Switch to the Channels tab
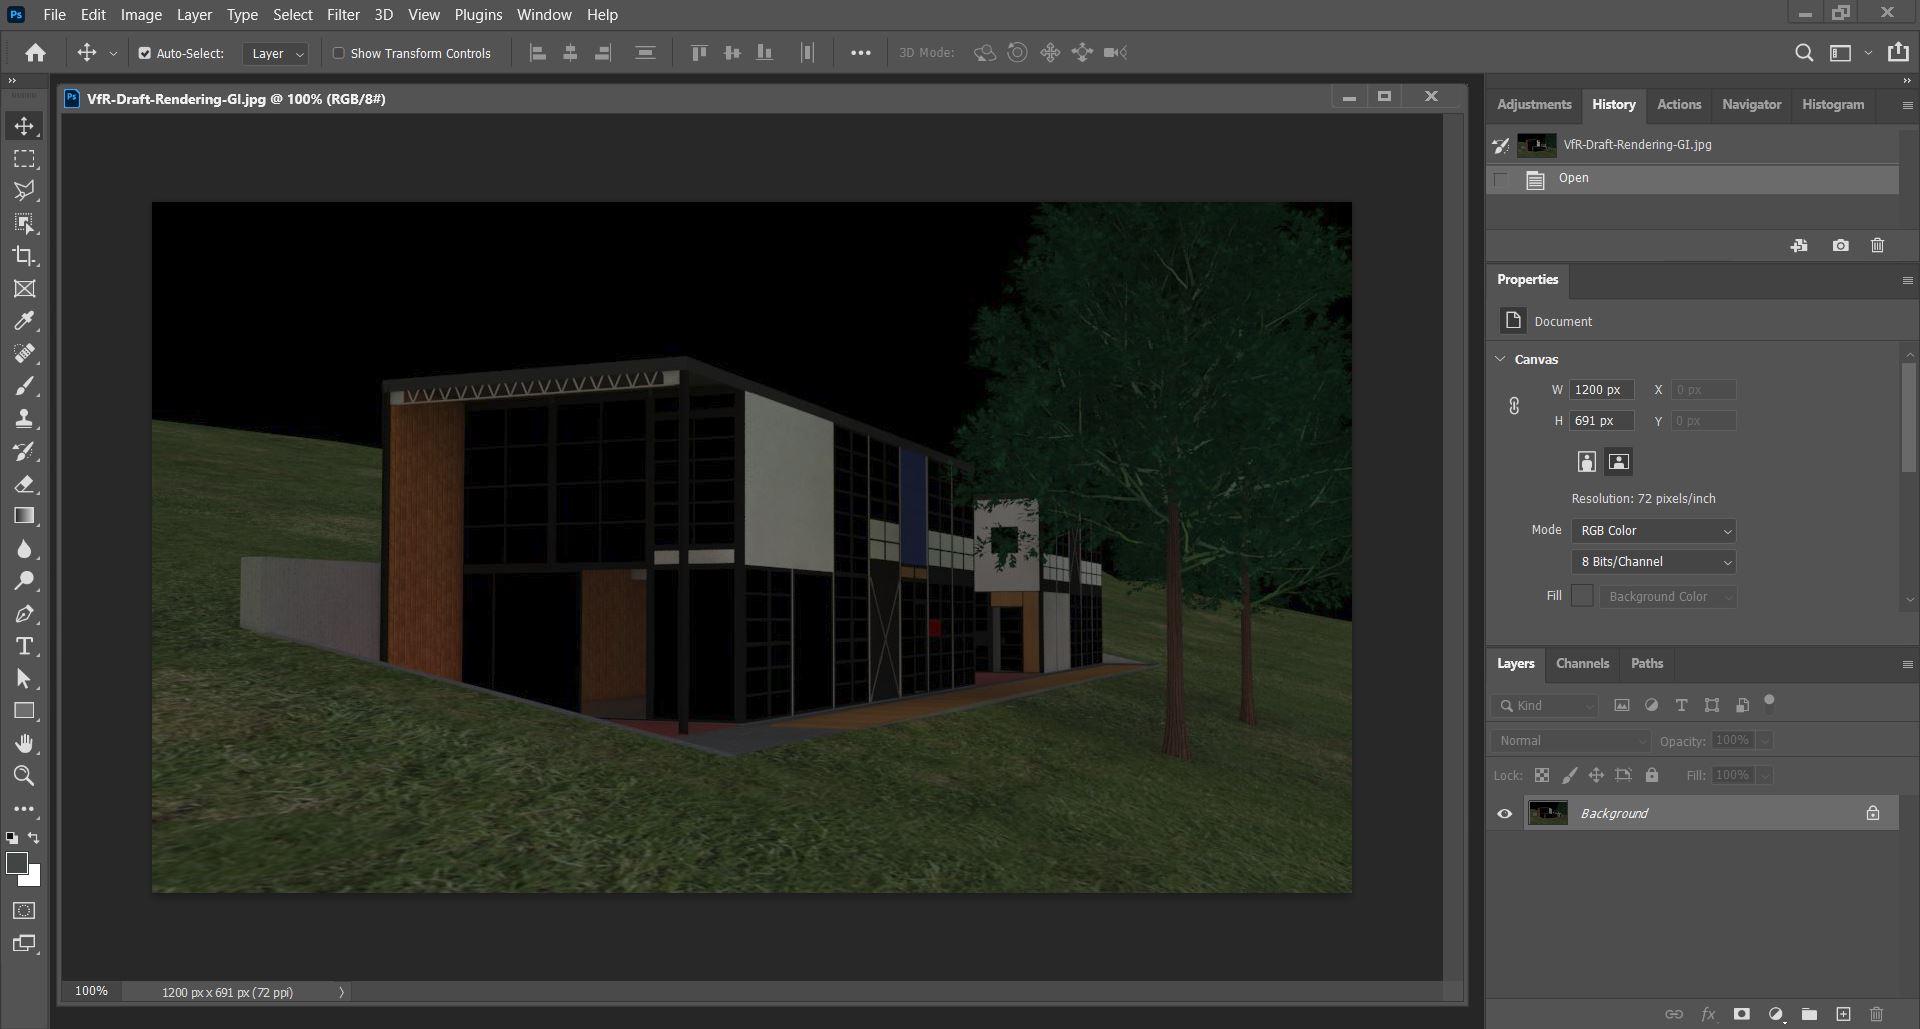The height and width of the screenshot is (1029, 1920). (x=1582, y=664)
